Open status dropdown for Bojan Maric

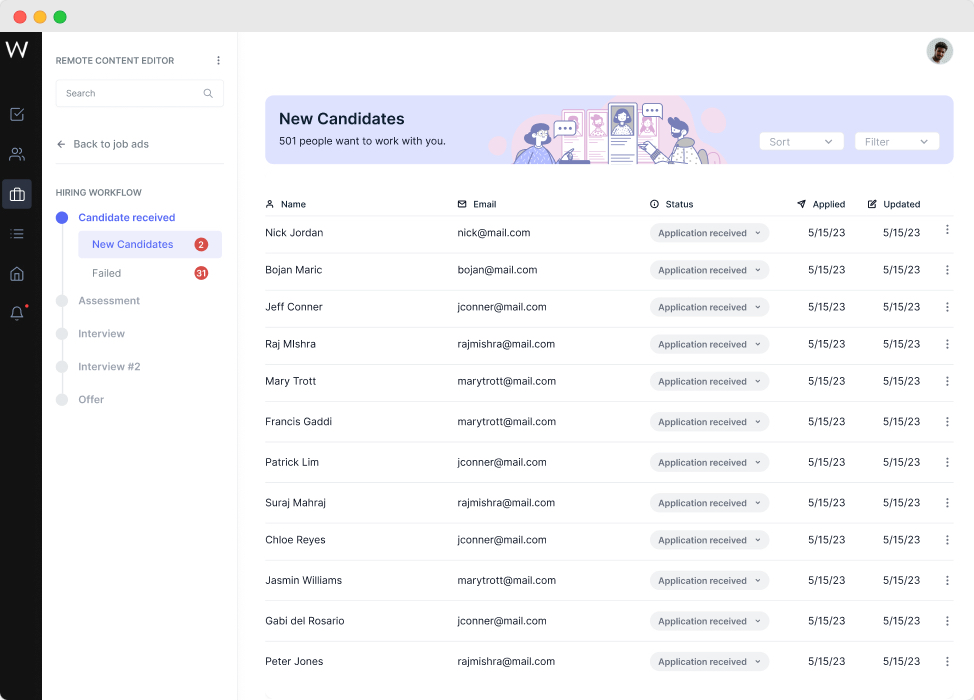point(709,270)
